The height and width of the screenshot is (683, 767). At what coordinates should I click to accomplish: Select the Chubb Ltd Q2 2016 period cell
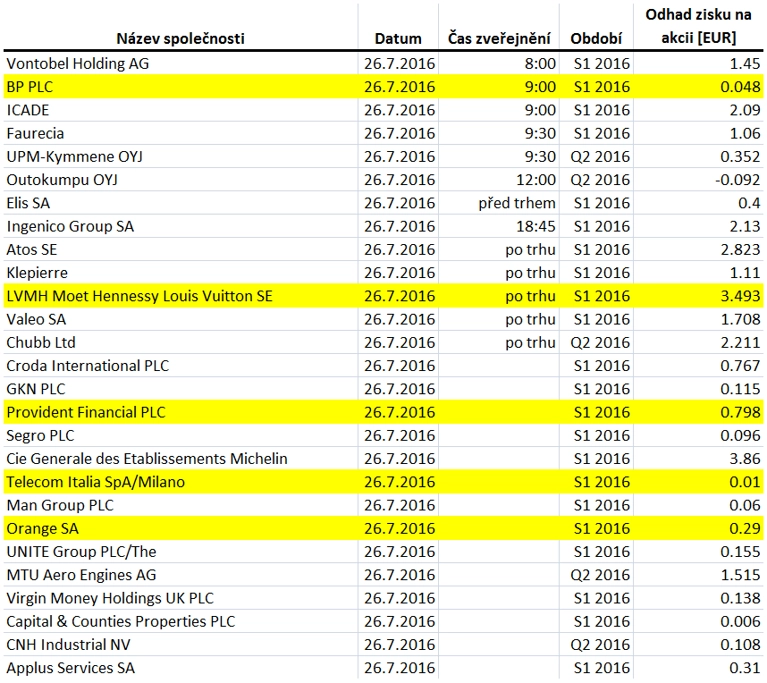600,342
